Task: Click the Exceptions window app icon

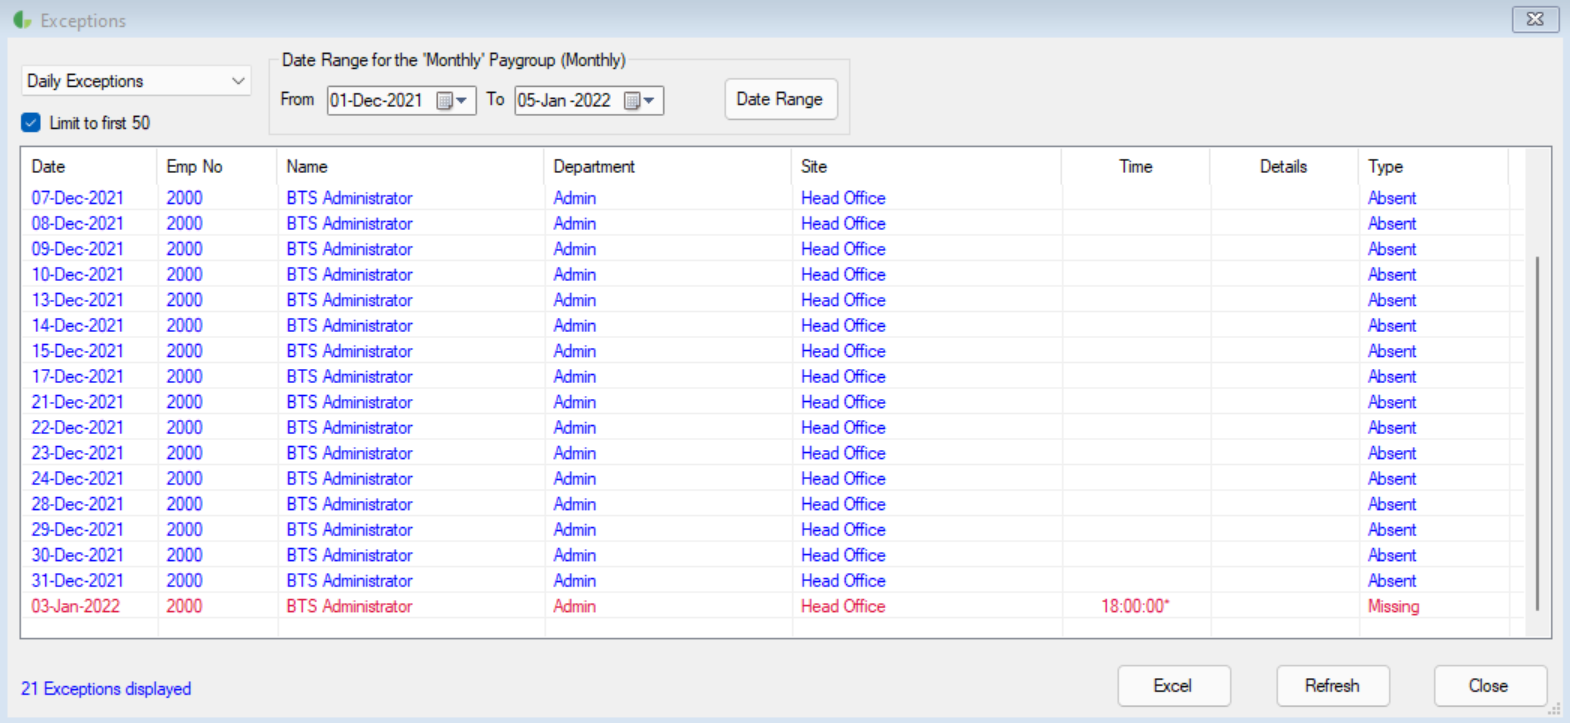Action: click(x=22, y=20)
